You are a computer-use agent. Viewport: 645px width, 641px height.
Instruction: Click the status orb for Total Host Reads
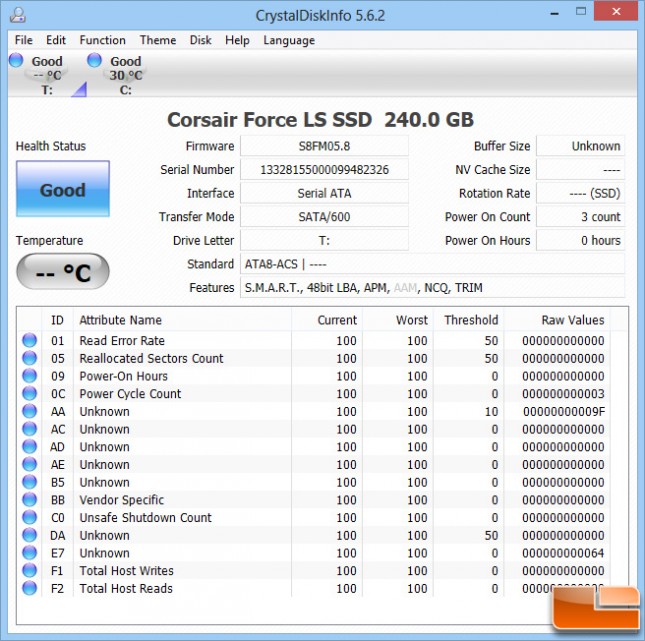click(x=29, y=588)
